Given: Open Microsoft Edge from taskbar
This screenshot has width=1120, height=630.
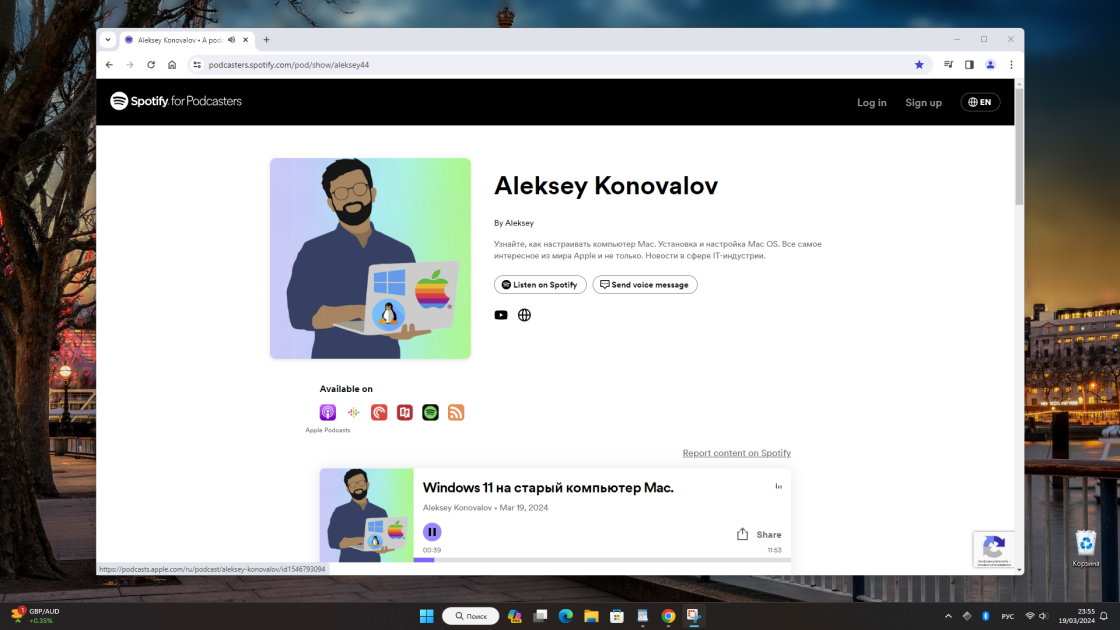Looking at the screenshot, I should [566, 616].
